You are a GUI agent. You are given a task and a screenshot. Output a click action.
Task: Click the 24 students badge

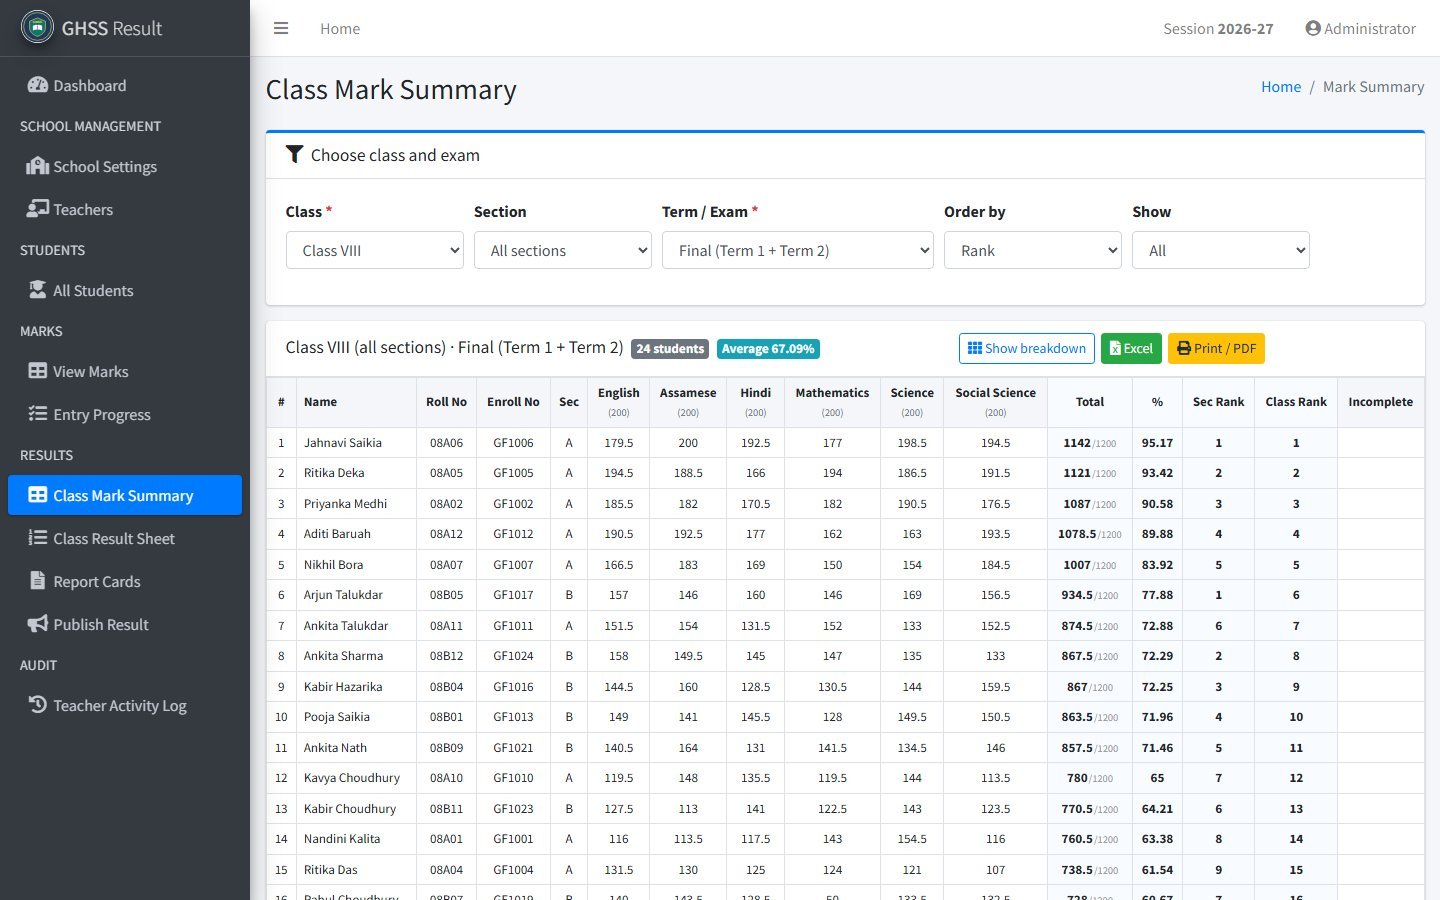point(670,349)
